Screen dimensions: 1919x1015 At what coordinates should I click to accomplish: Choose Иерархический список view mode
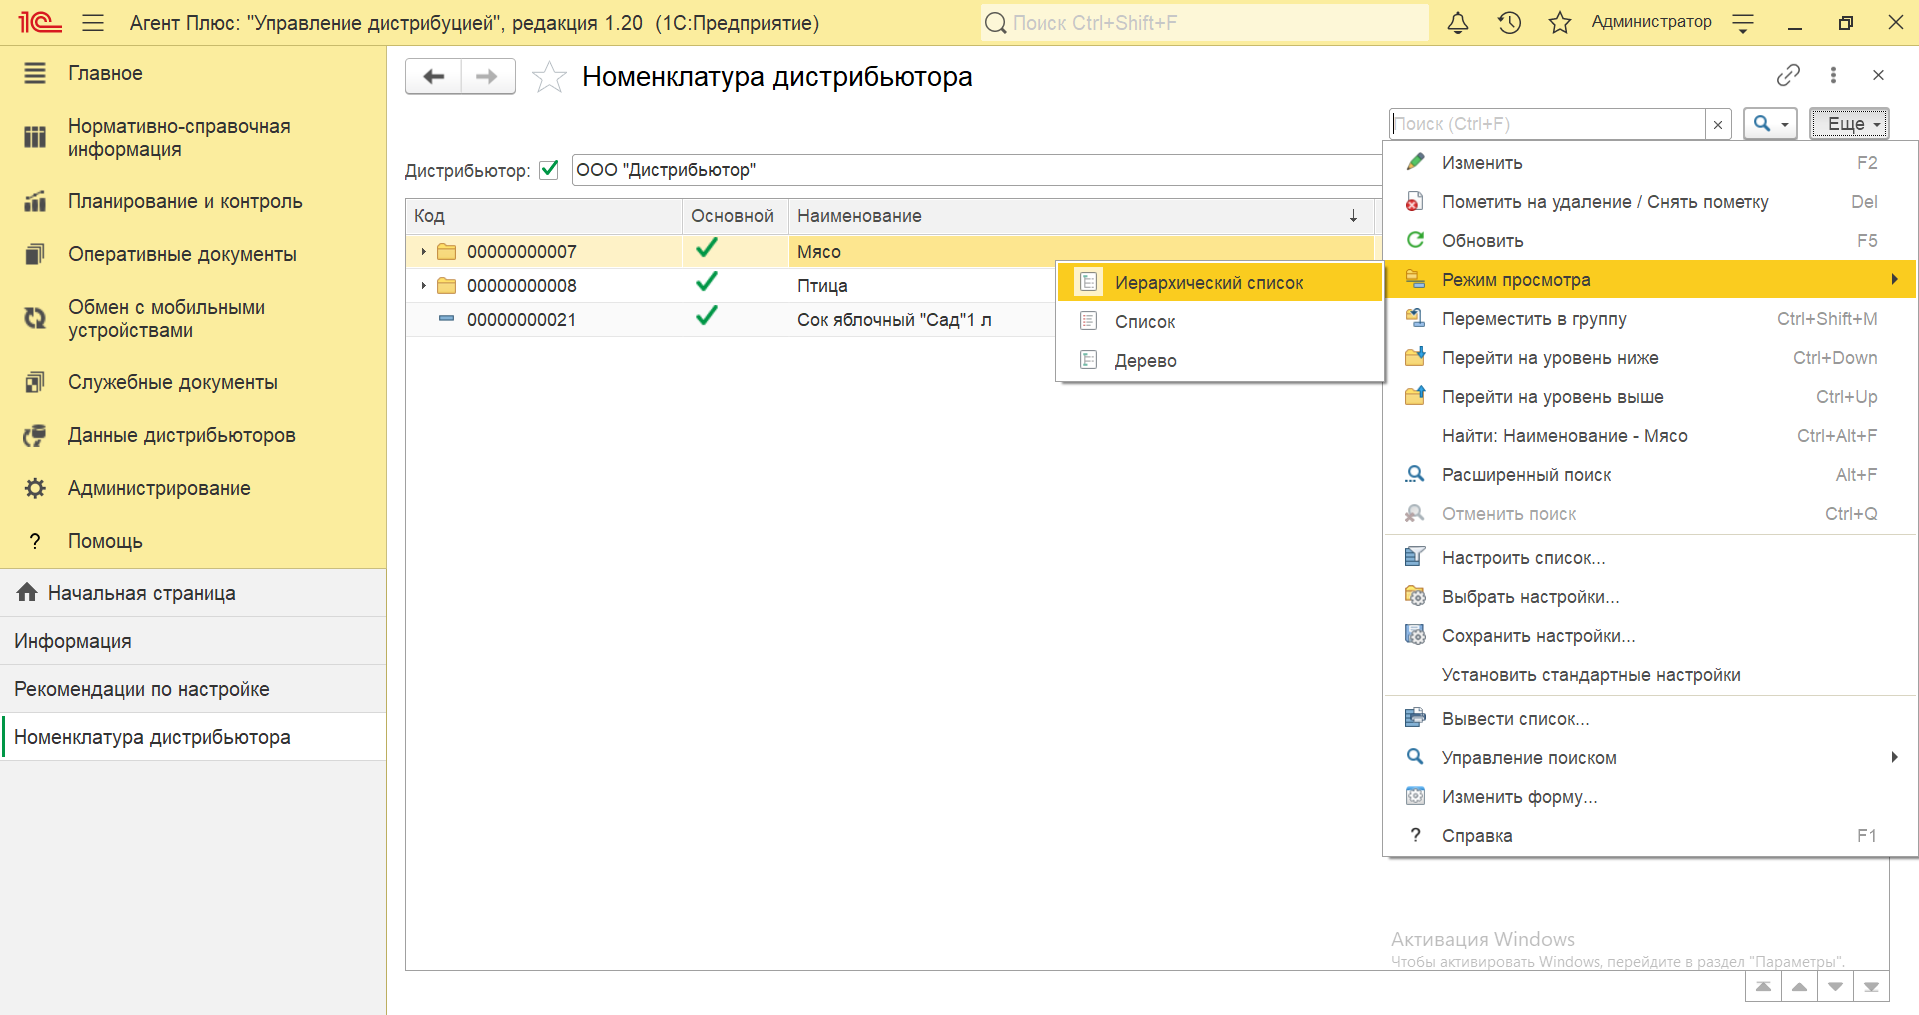click(1220, 283)
